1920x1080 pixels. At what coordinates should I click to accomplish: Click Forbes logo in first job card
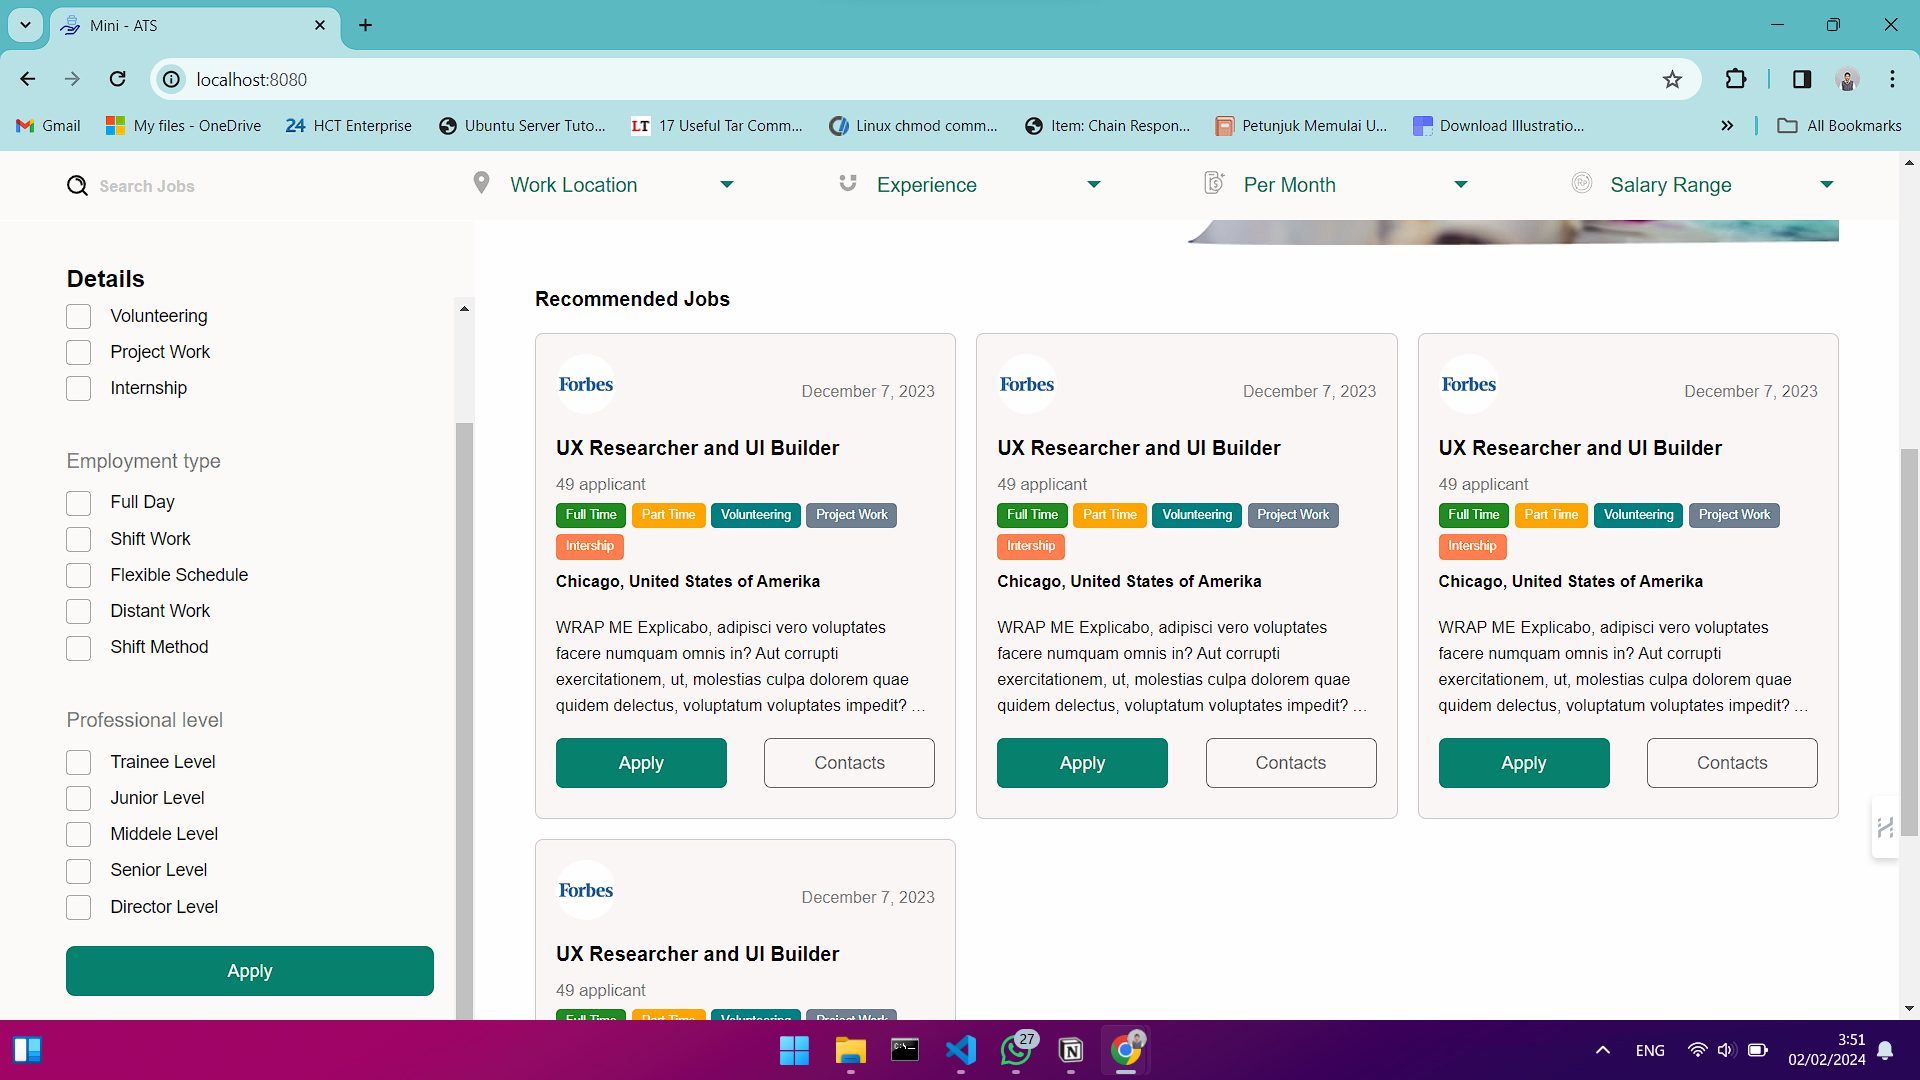point(586,384)
